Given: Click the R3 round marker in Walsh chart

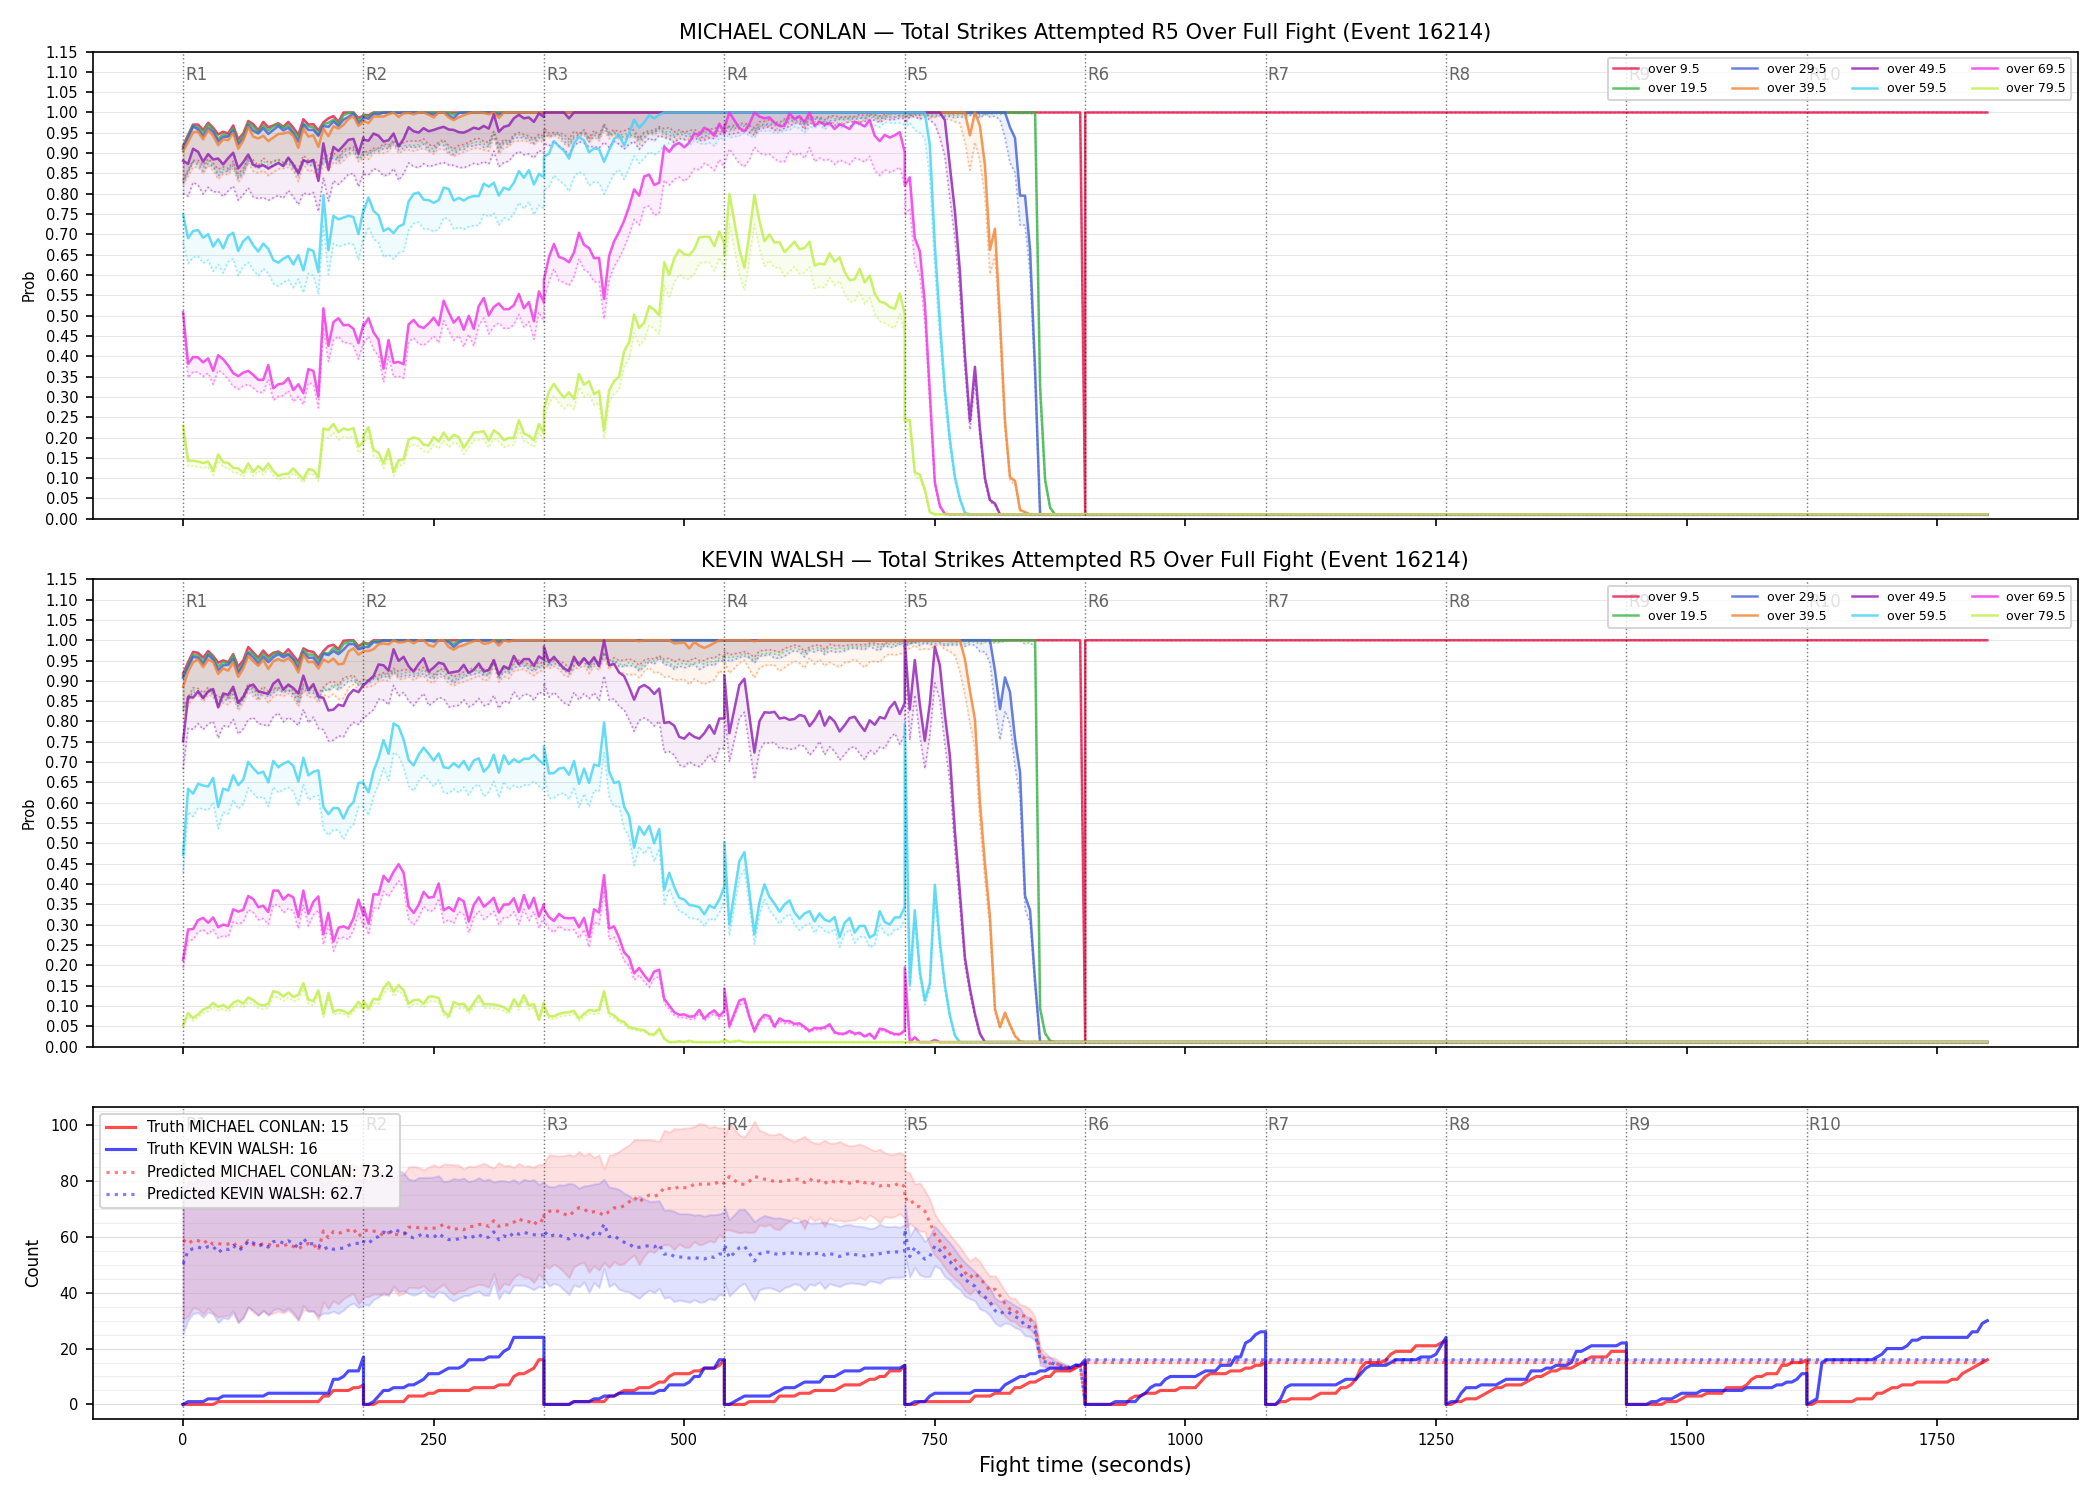Looking at the screenshot, I should (x=557, y=601).
